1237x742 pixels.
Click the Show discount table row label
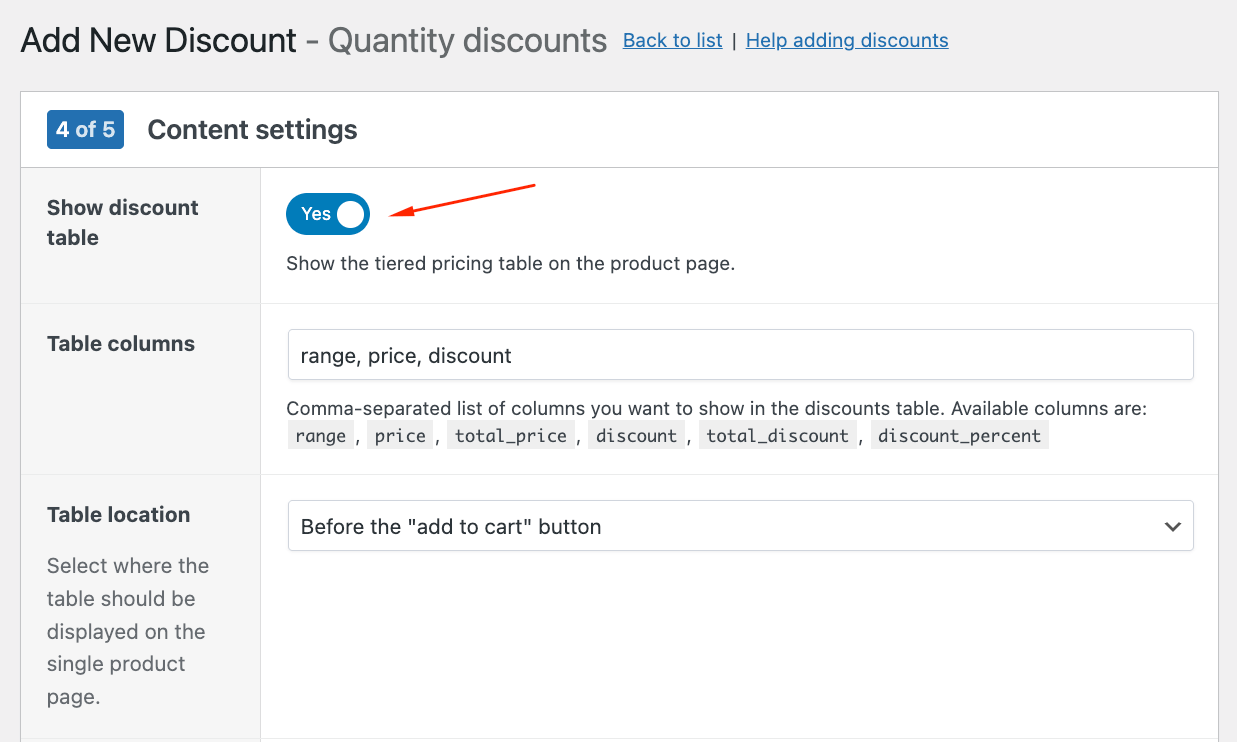pyautogui.click(x=122, y=222)
